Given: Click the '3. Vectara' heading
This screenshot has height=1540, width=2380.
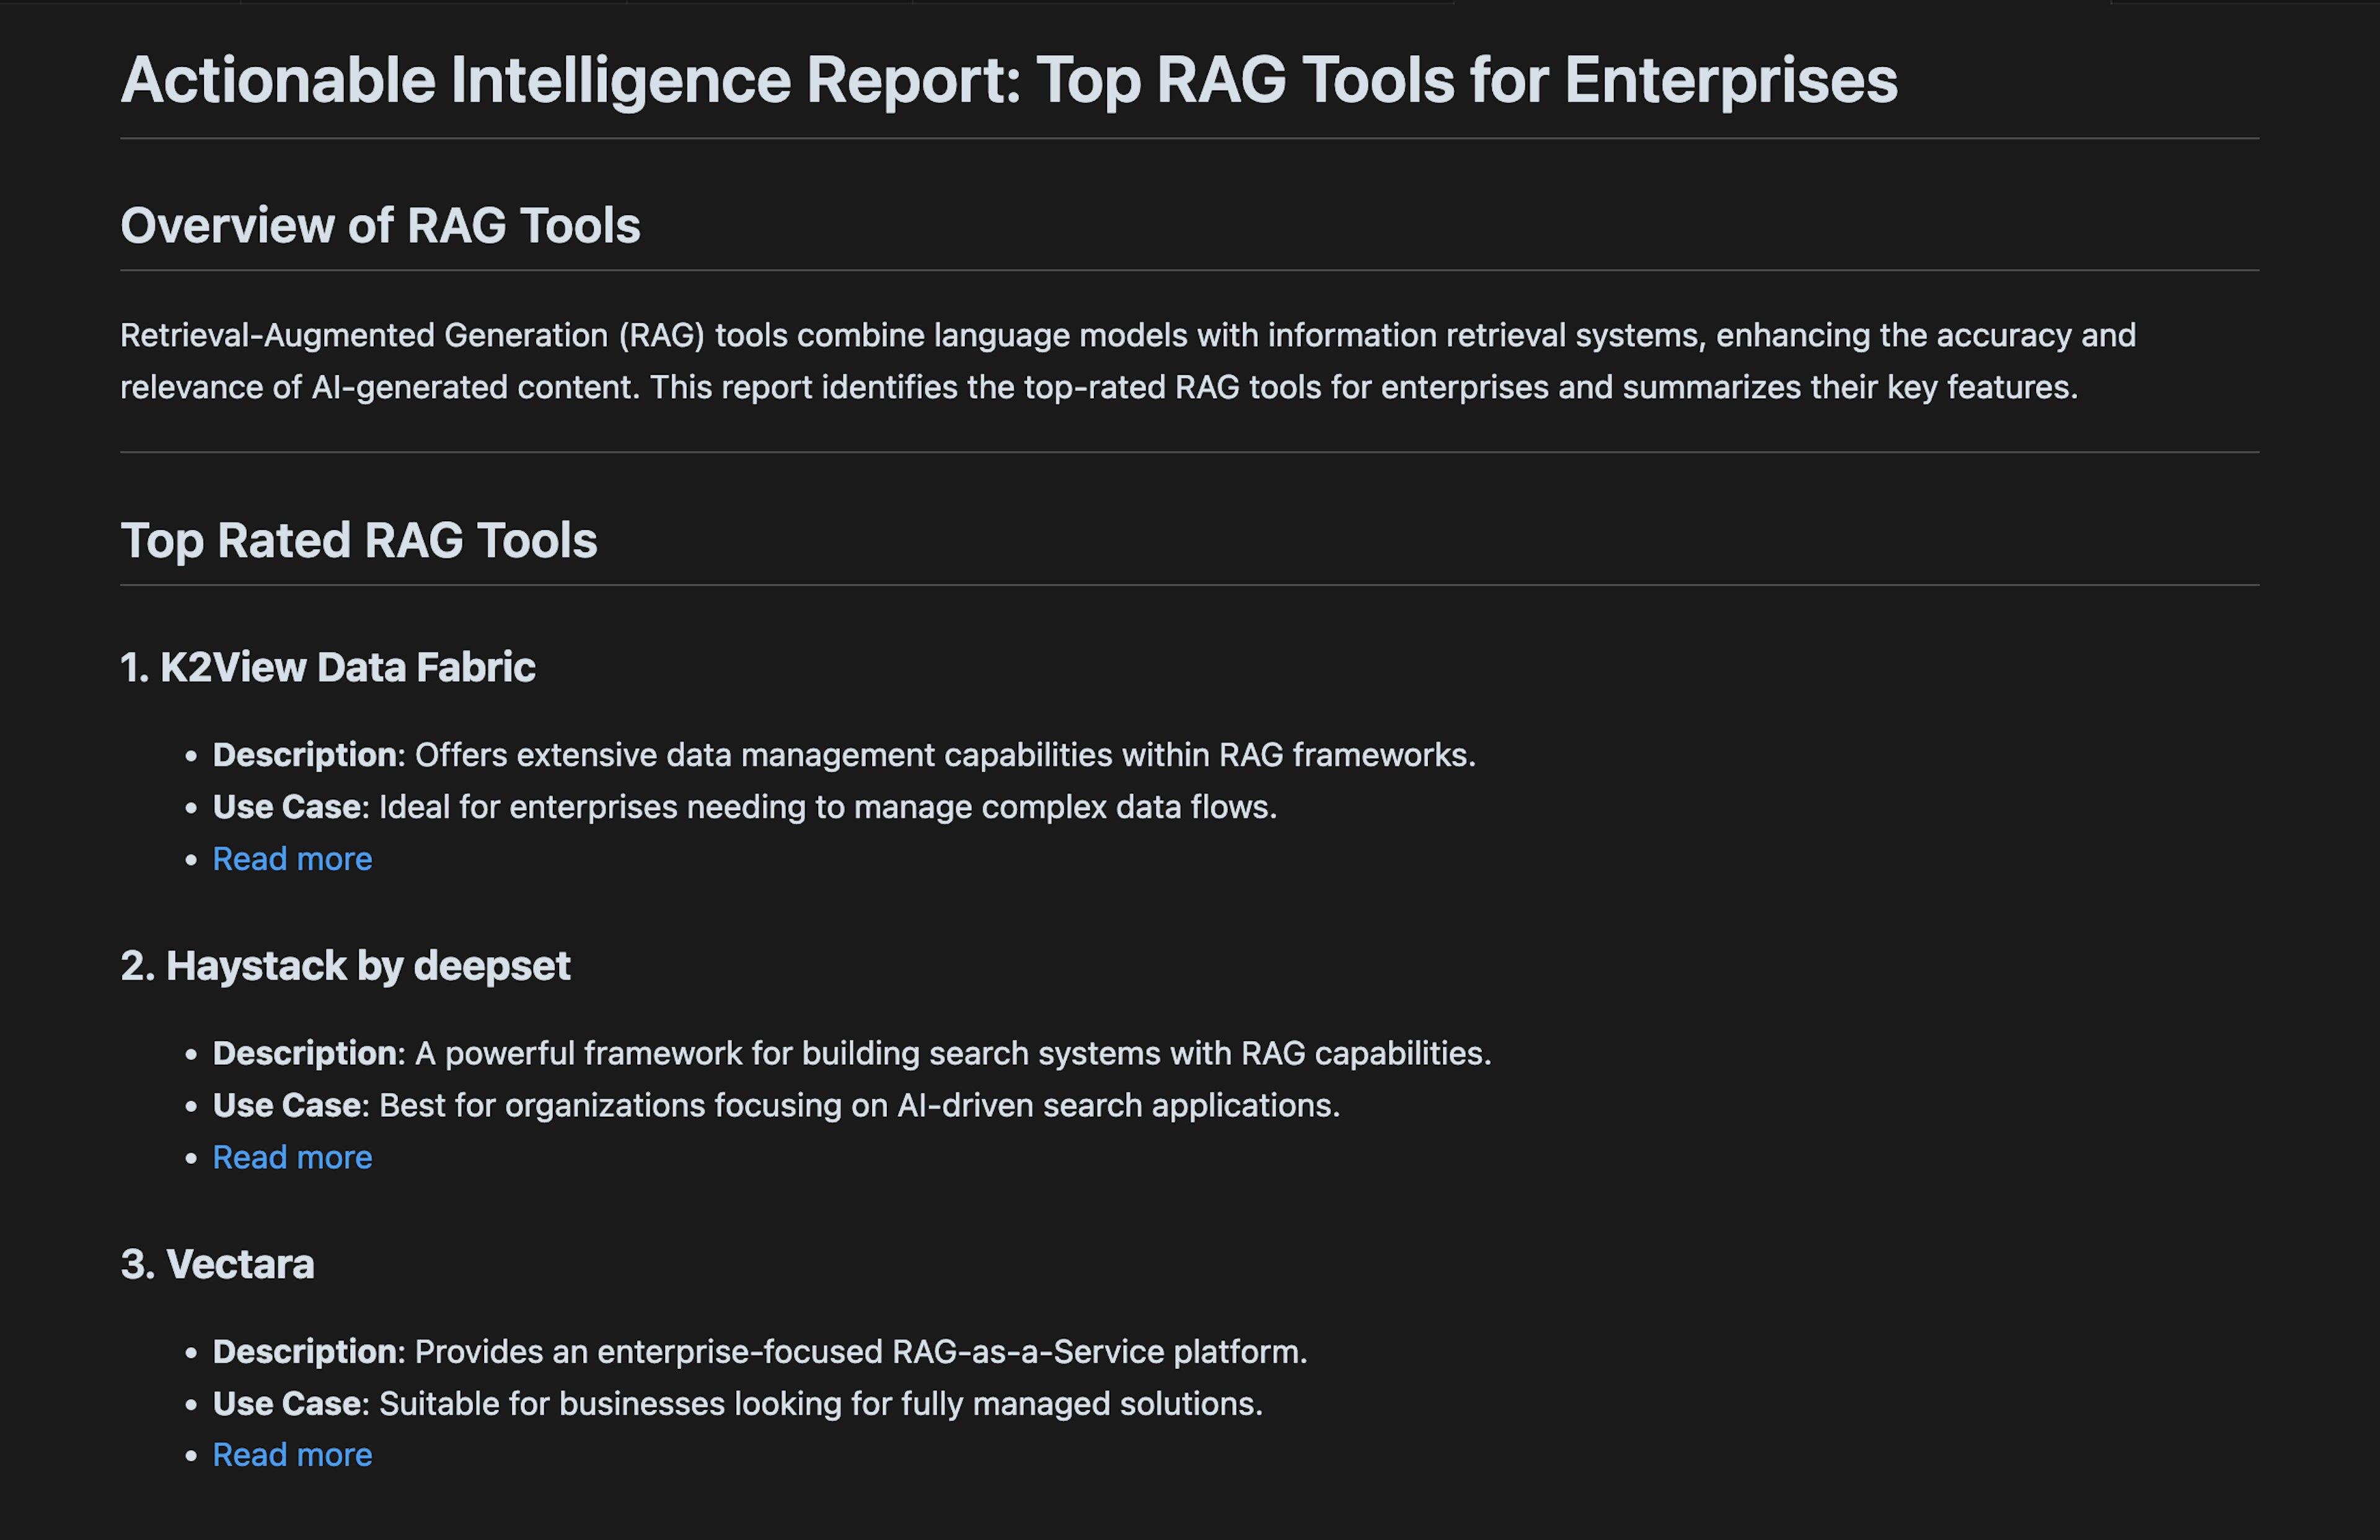Looking at the screenshot, I should [x=217, y=1264].
